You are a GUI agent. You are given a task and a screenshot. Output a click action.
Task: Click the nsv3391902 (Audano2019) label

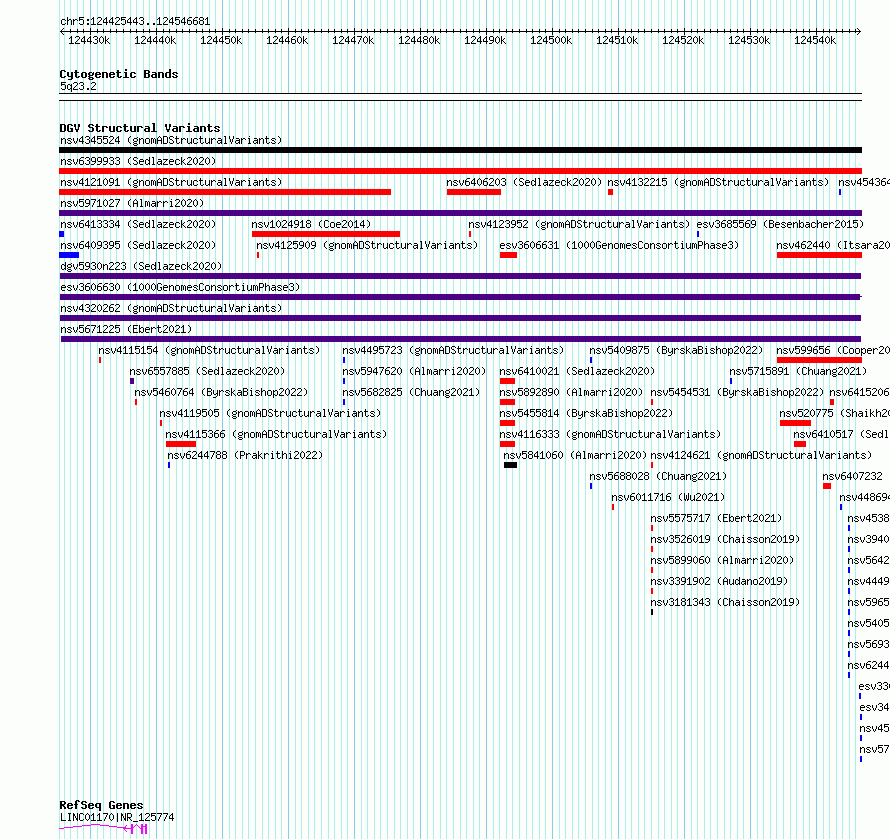point(719,581)
